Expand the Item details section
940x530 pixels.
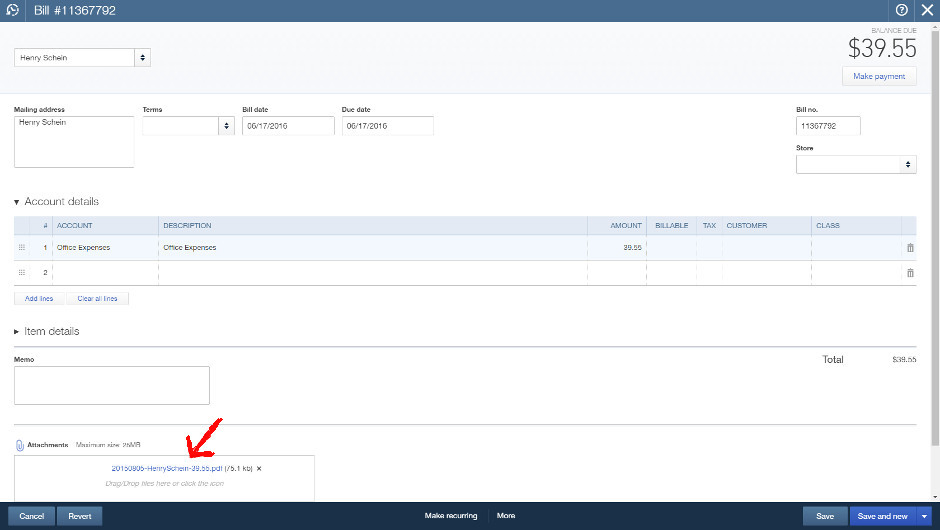click(x=16, y=332)
